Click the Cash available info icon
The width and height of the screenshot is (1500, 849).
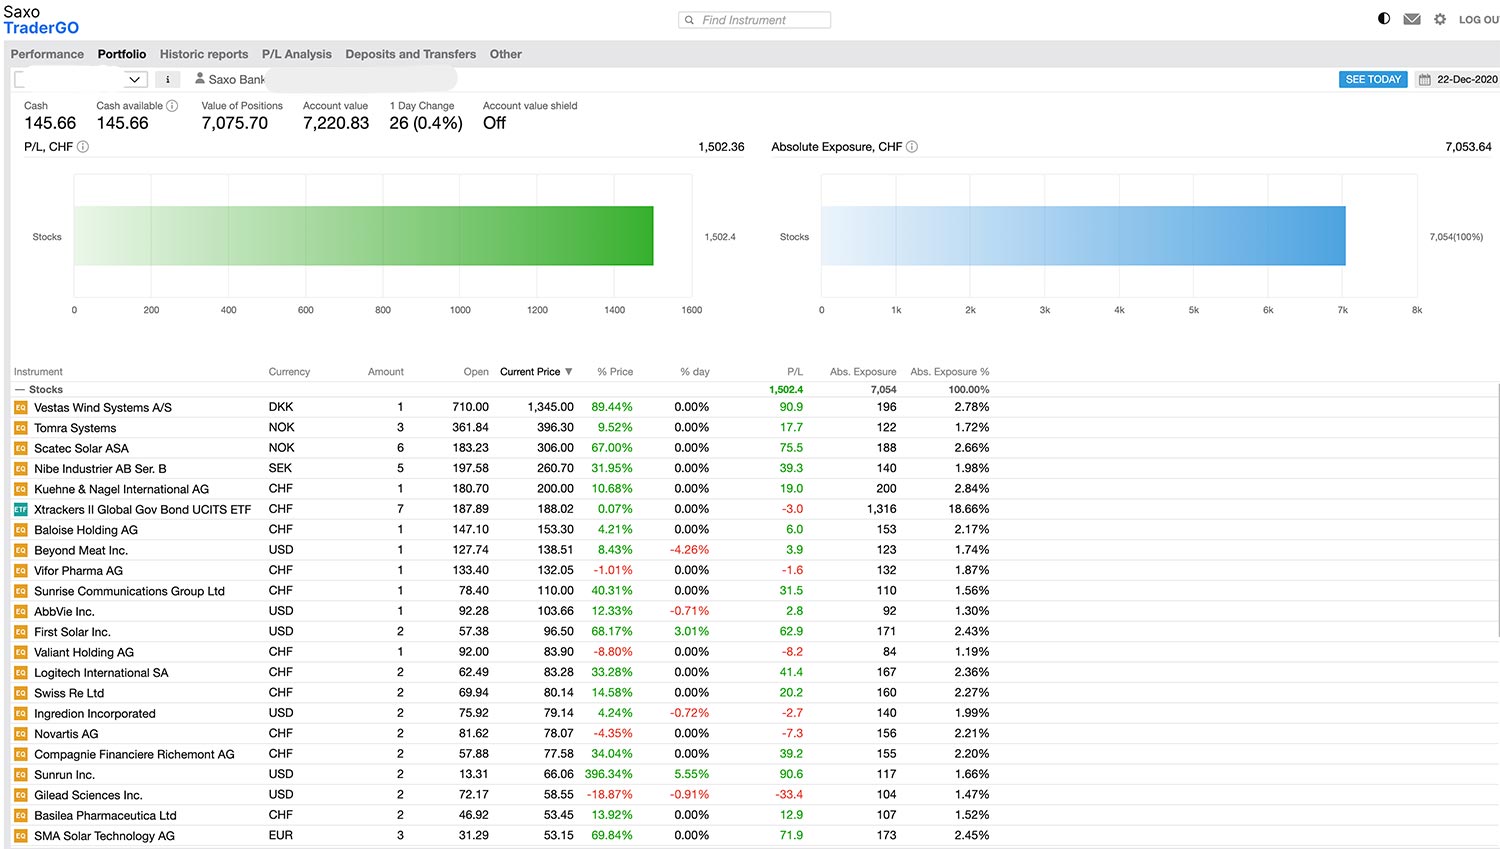tap(172, 106)
